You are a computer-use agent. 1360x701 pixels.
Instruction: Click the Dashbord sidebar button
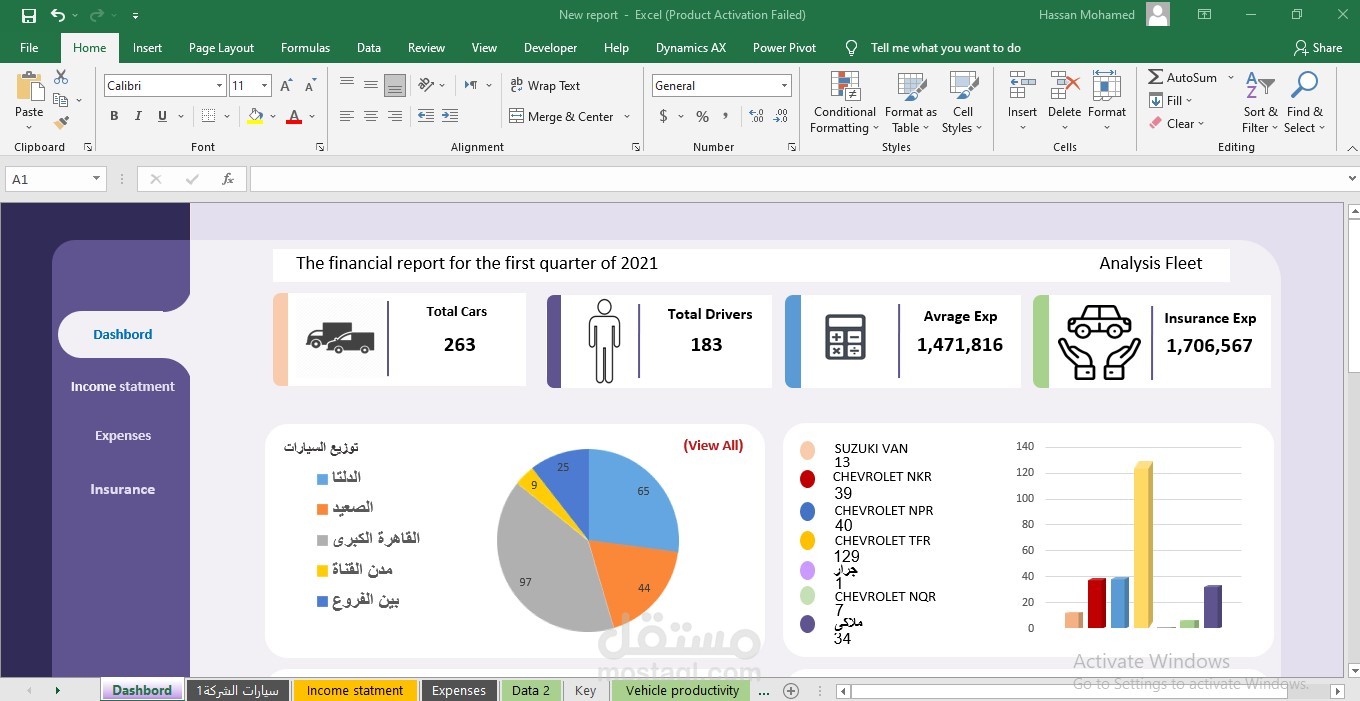pyautogui.click(x=123, y=334)
